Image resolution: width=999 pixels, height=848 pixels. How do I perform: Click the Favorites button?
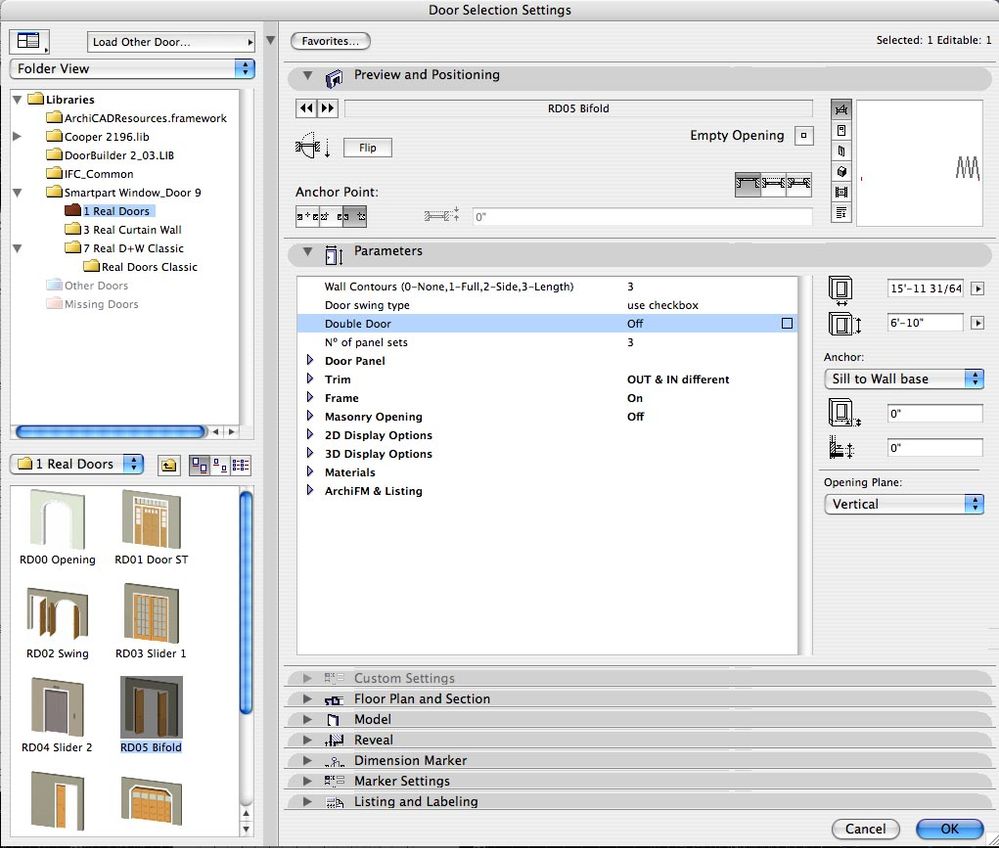tap(330, 42)
